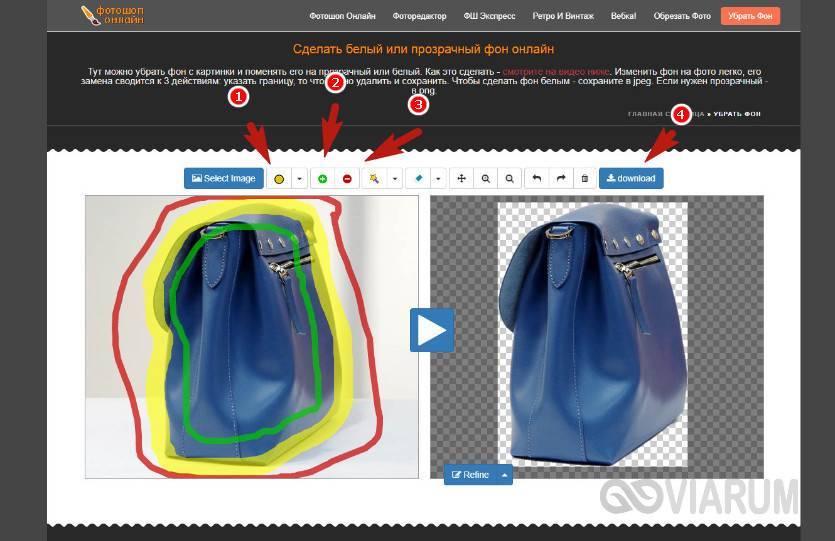Enable the move/pan tool
Viewport: 835px width, 541px height.
point(462,179)
